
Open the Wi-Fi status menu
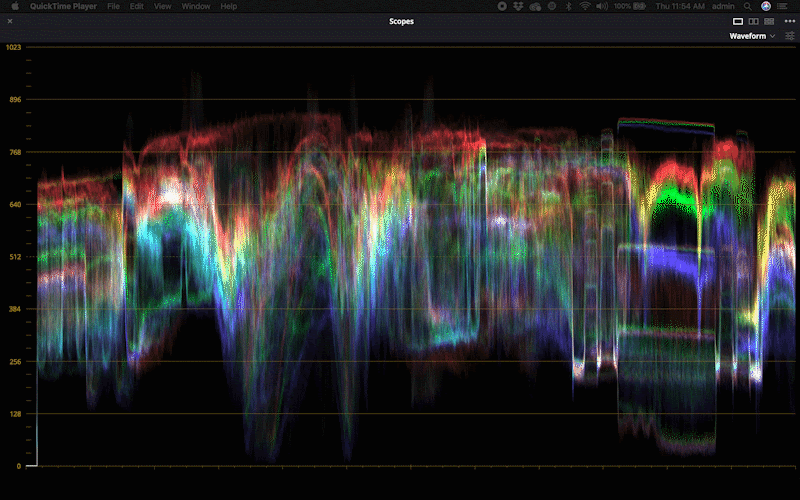(584, 6)
